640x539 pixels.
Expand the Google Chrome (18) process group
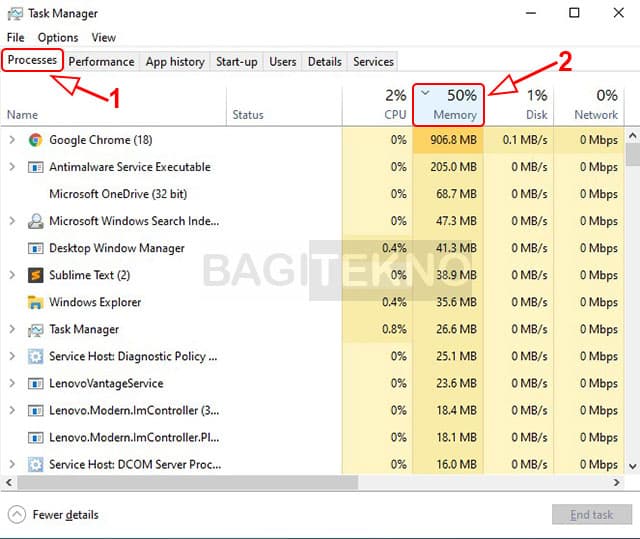coord(12,140)
